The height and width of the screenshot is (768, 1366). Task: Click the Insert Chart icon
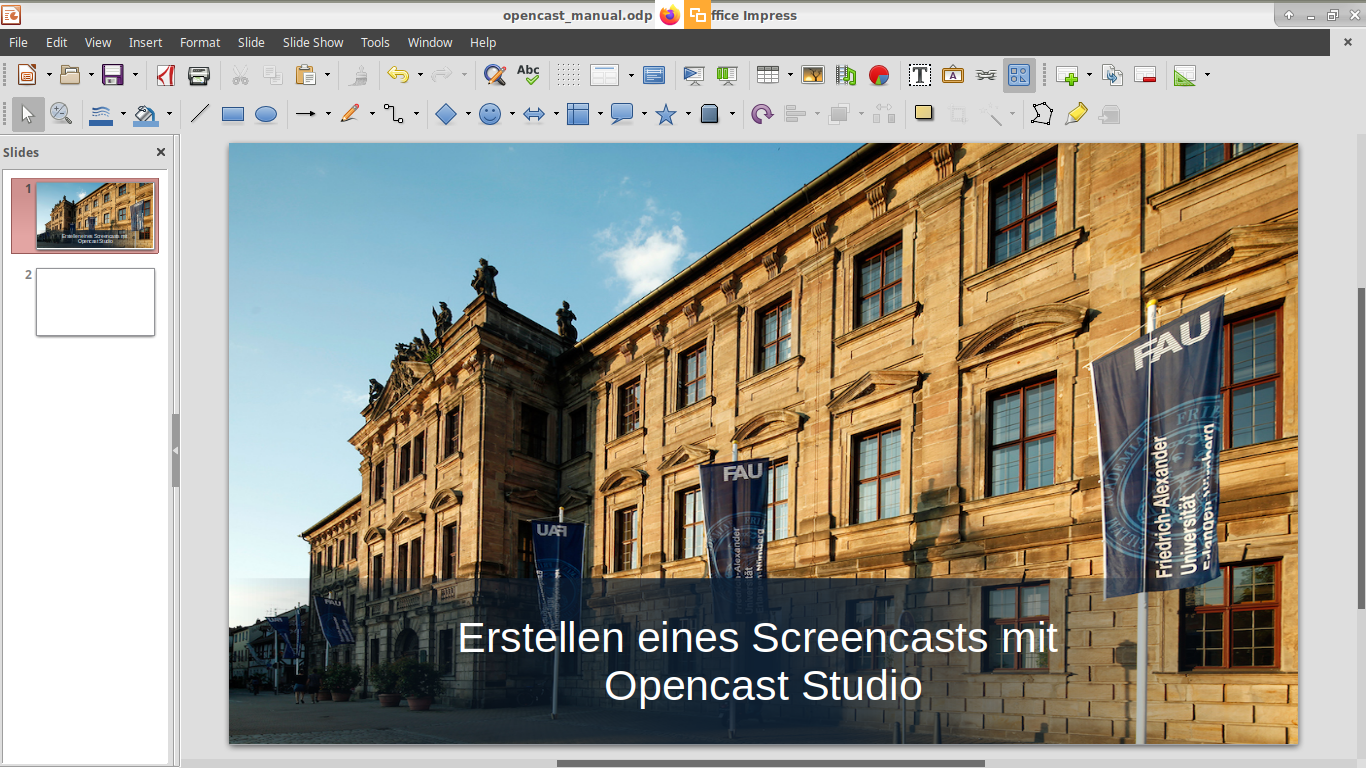(879, 75)
